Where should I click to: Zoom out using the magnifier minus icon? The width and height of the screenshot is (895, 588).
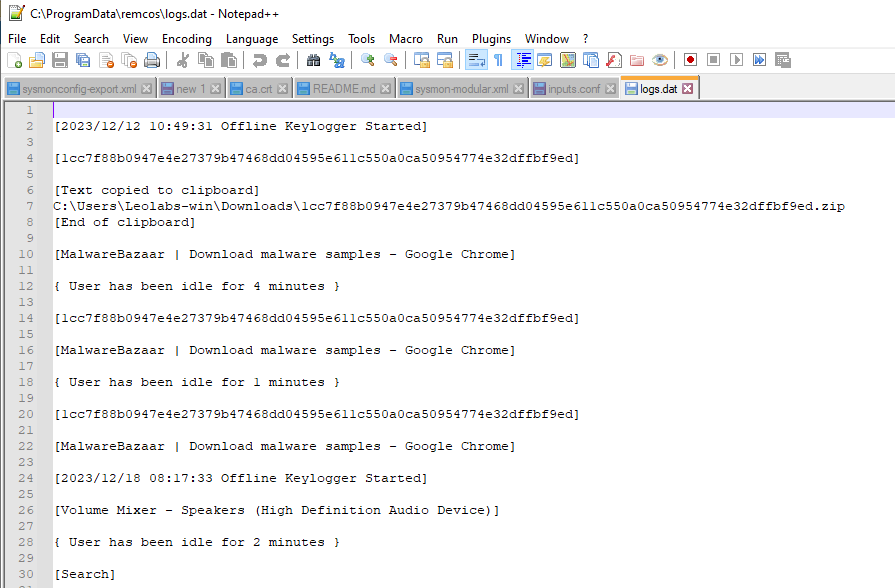(390, 60)
